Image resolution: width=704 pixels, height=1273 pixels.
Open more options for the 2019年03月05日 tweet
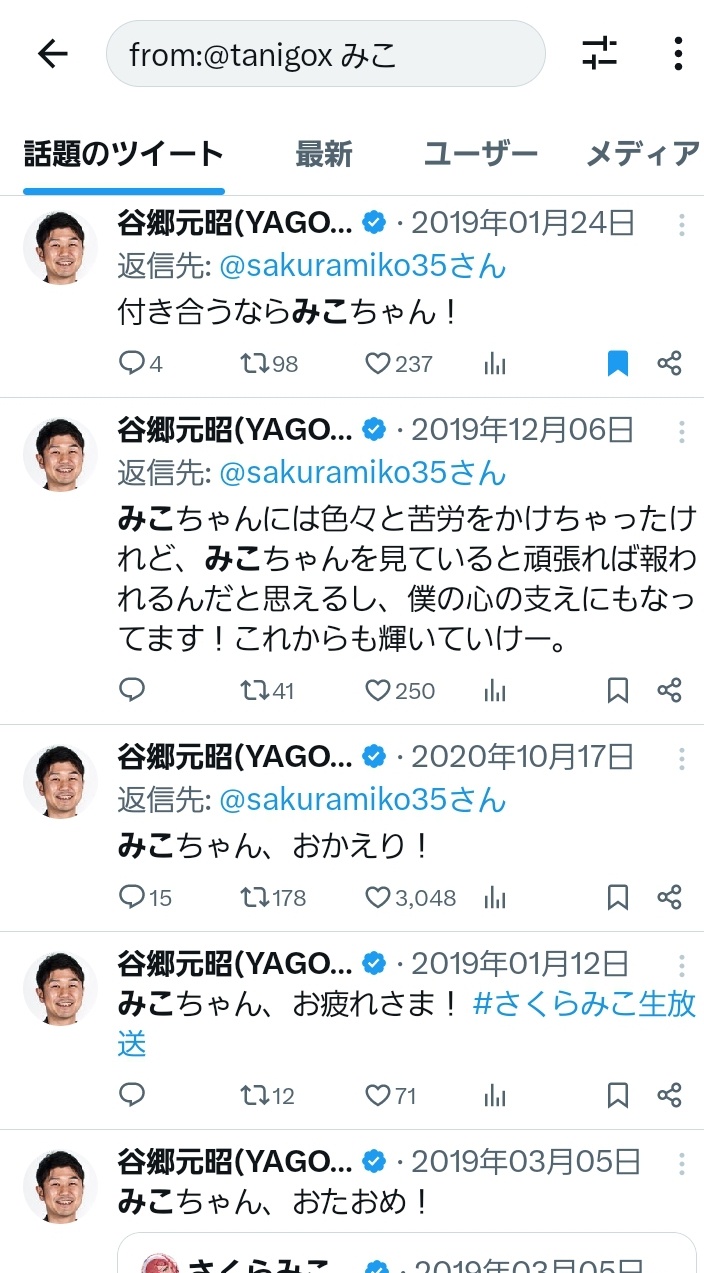pyautogui.click(x=681, y=1163)
